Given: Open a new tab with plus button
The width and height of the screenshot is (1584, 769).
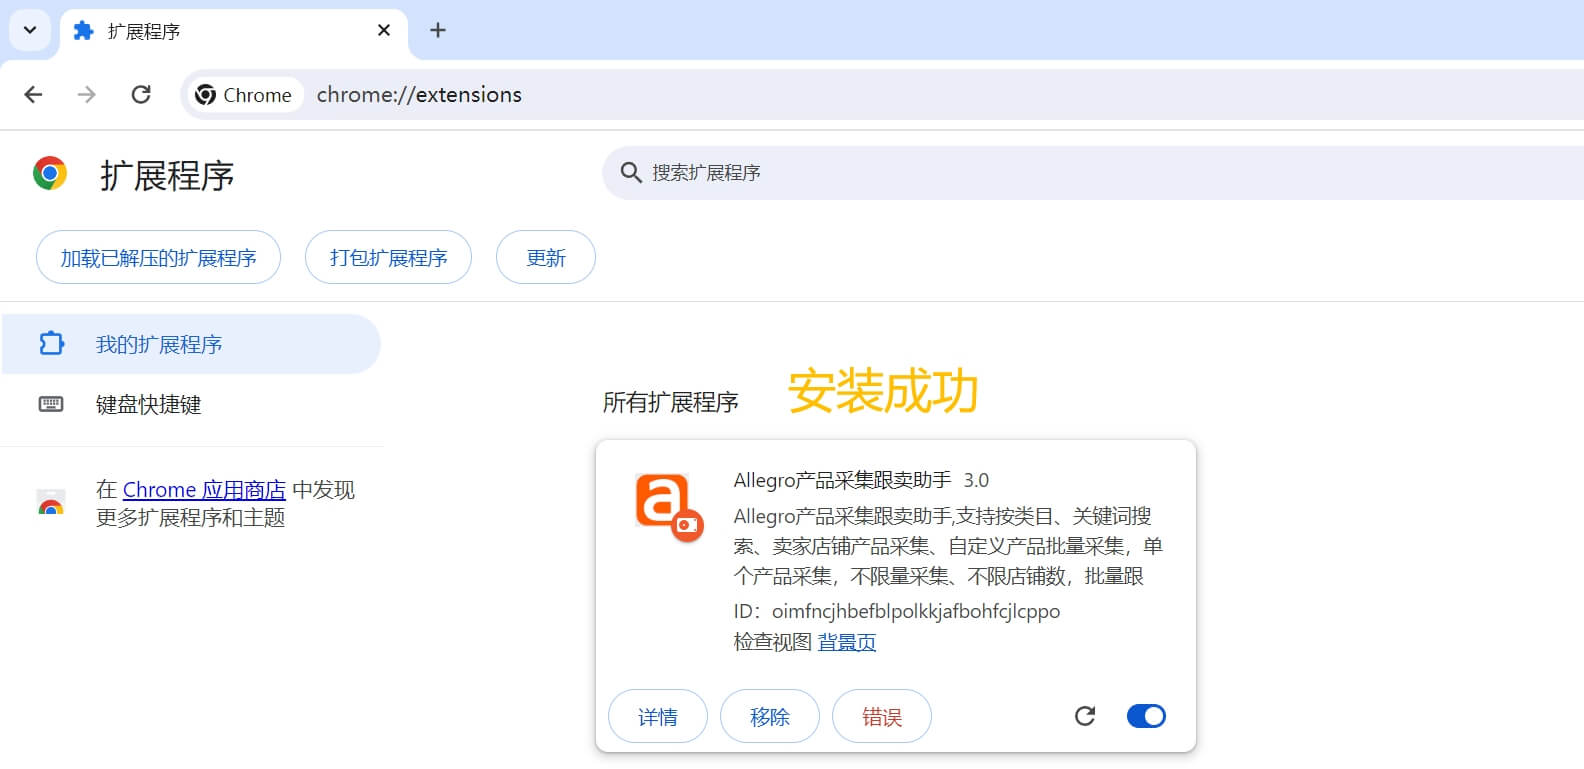Looking at the screenshot, I should [438, 31].
